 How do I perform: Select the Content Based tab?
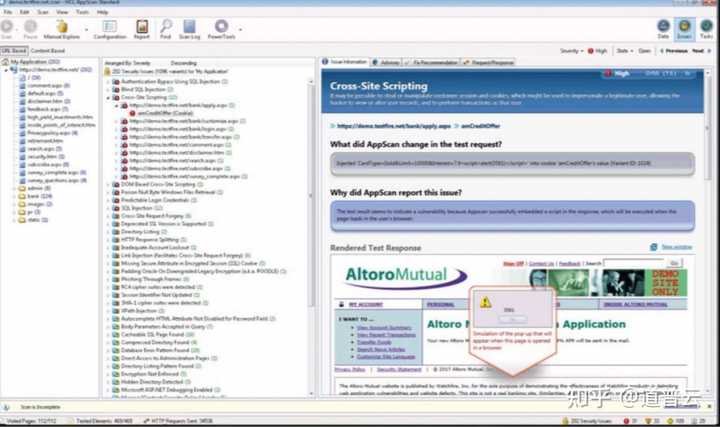click(x=48, y=51)
